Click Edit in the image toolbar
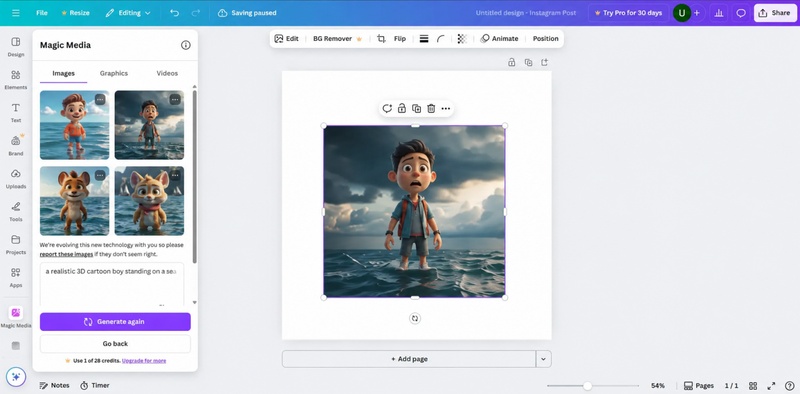Screen dimensions: 800x394 [x=286, y=38]
